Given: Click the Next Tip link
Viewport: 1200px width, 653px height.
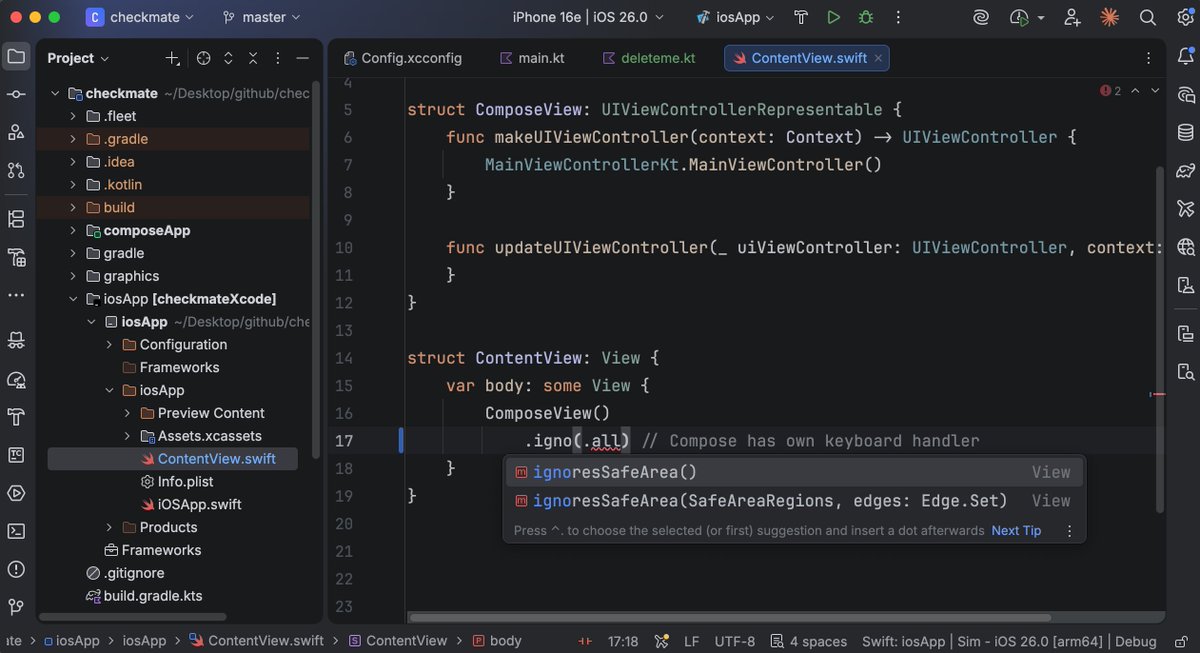Looking at the screenshot, I should 1016,531.
